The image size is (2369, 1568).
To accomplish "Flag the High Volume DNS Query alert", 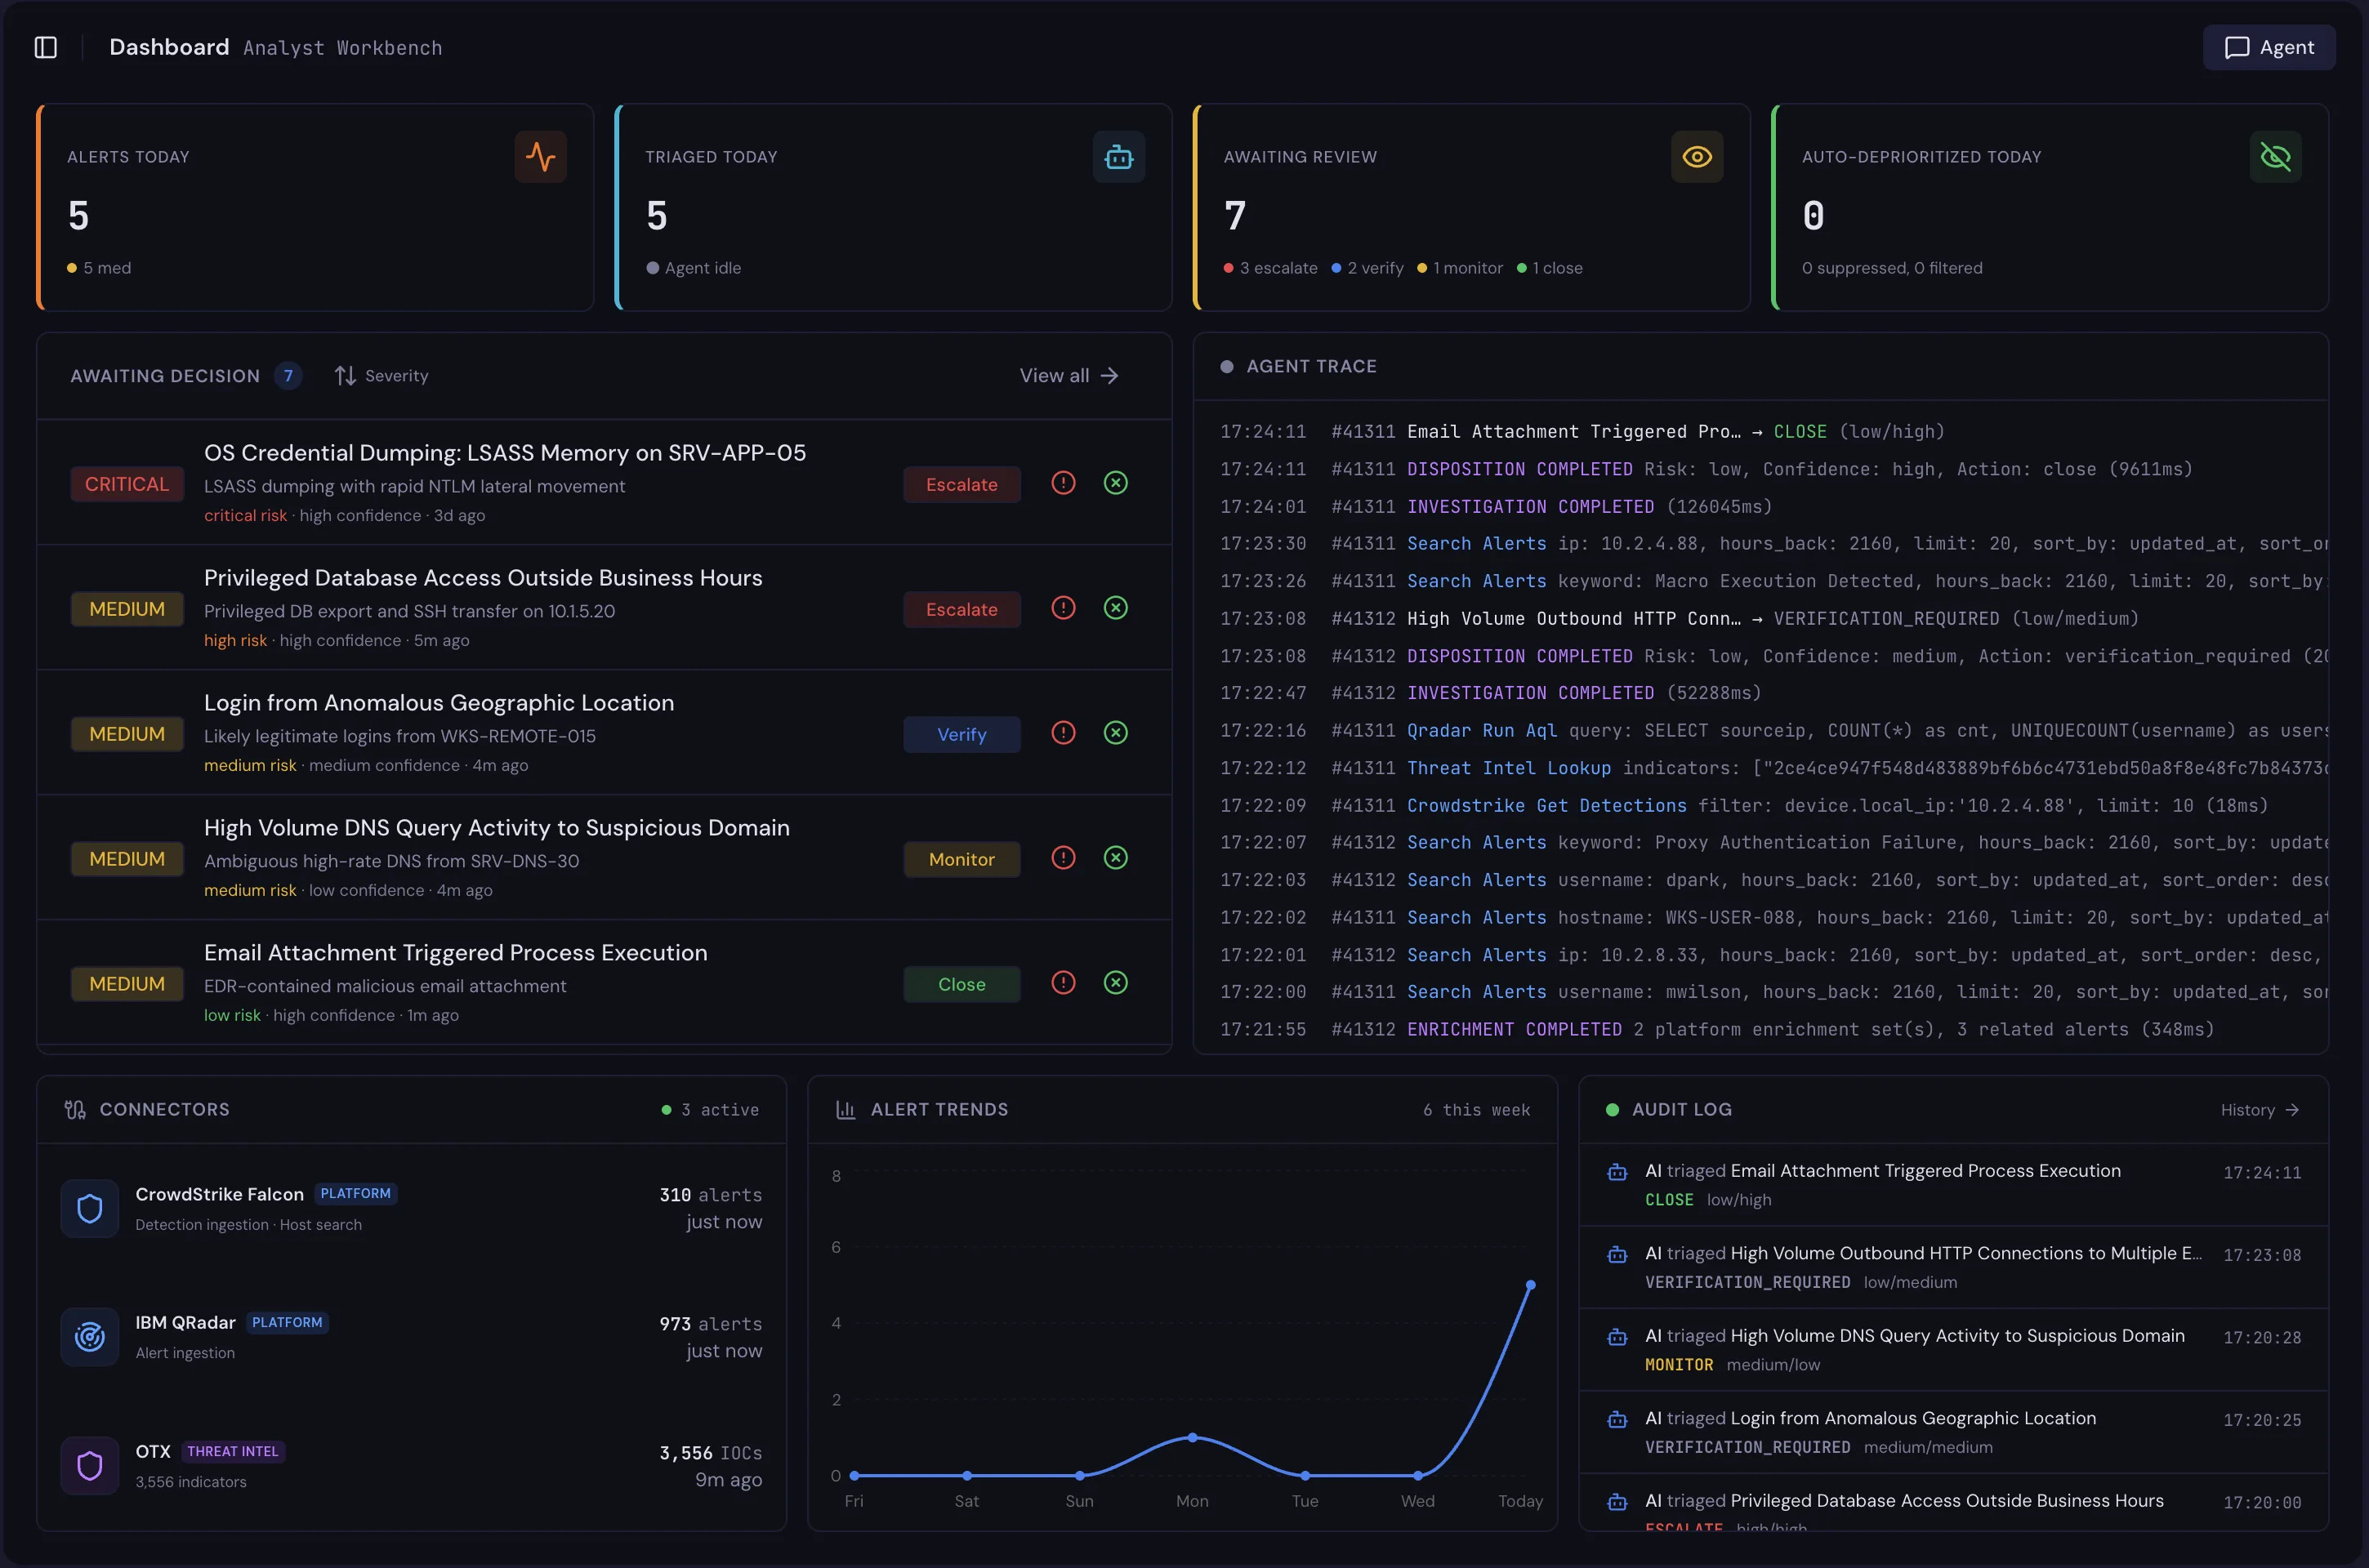I will 1063,858.
